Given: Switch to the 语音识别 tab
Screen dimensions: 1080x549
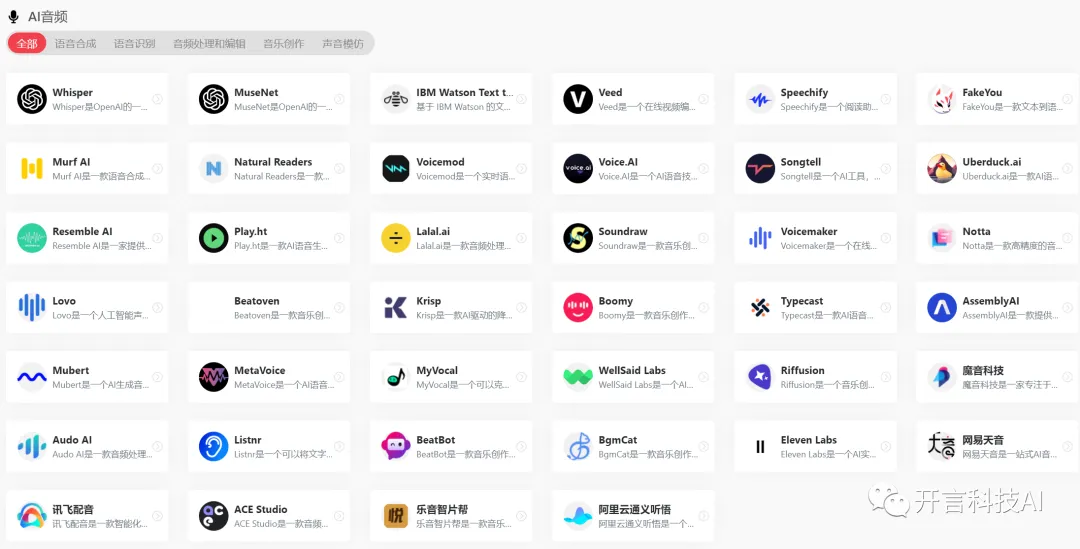Looking at the screenshot, I should 134,43.
